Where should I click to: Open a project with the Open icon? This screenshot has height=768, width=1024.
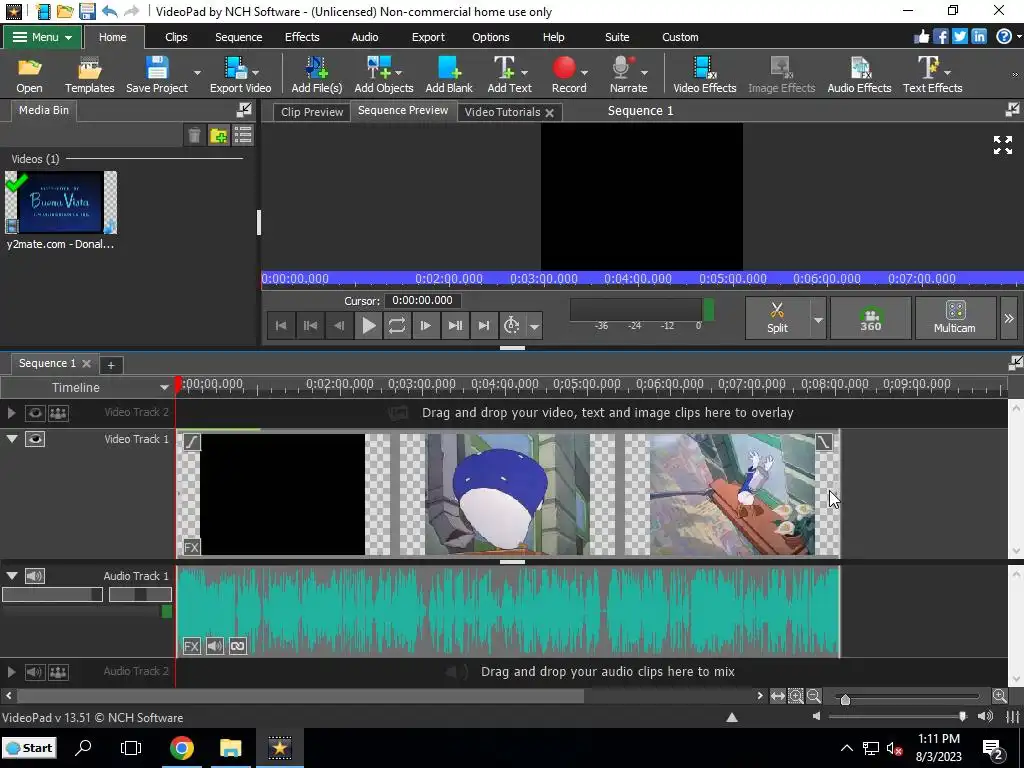[x=29, y=74]
